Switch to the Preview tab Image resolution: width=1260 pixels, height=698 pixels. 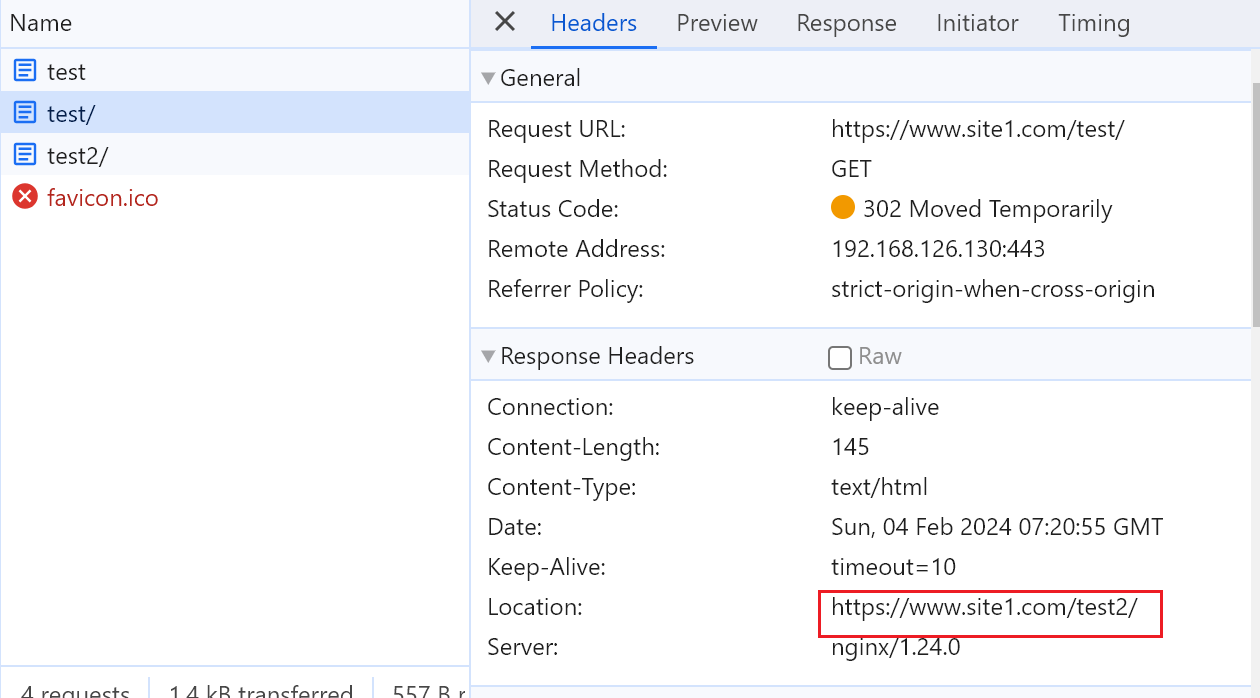click(x=717, y=23)
